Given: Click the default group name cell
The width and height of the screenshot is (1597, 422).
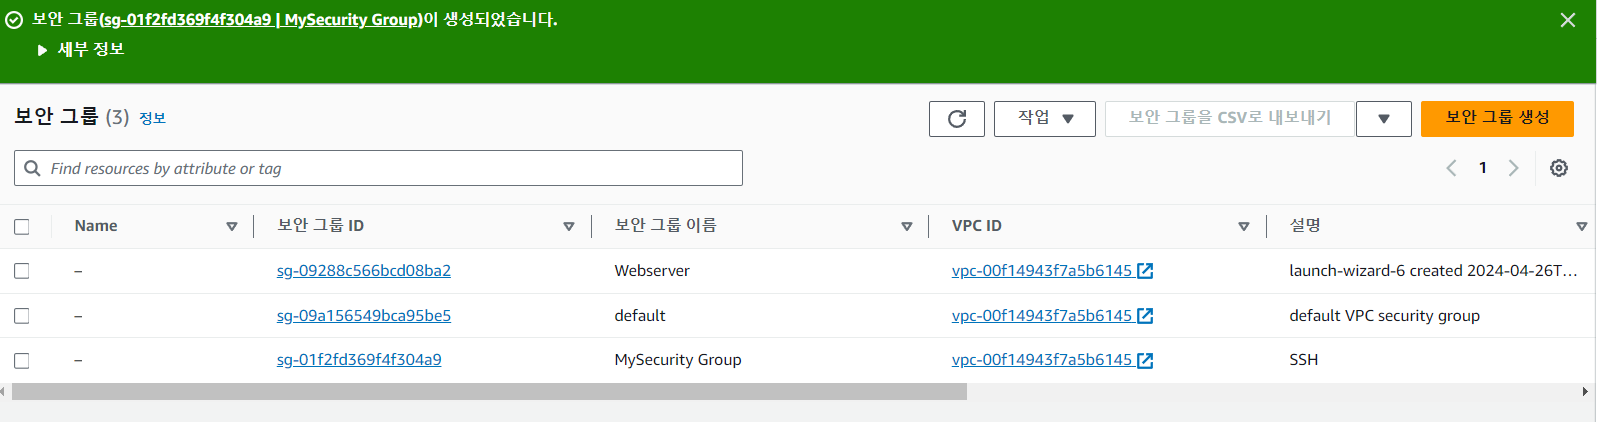Looking at the screenshot, I should (640, 316).
